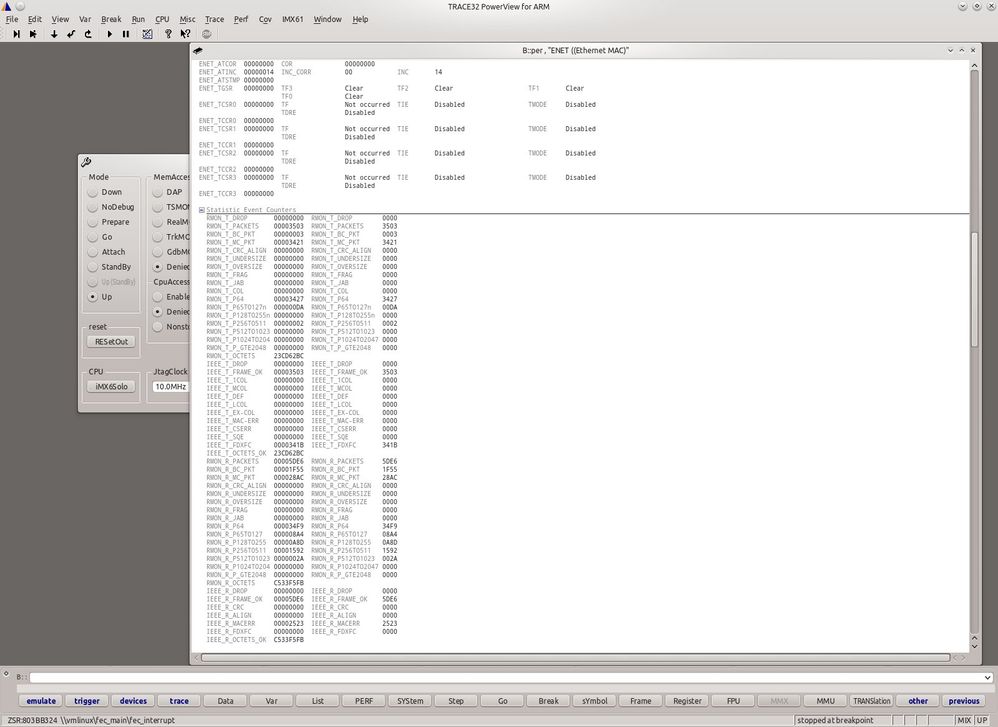Click the devices softkey button
Screen dimensions: 998x727
[x=133, y=701]
